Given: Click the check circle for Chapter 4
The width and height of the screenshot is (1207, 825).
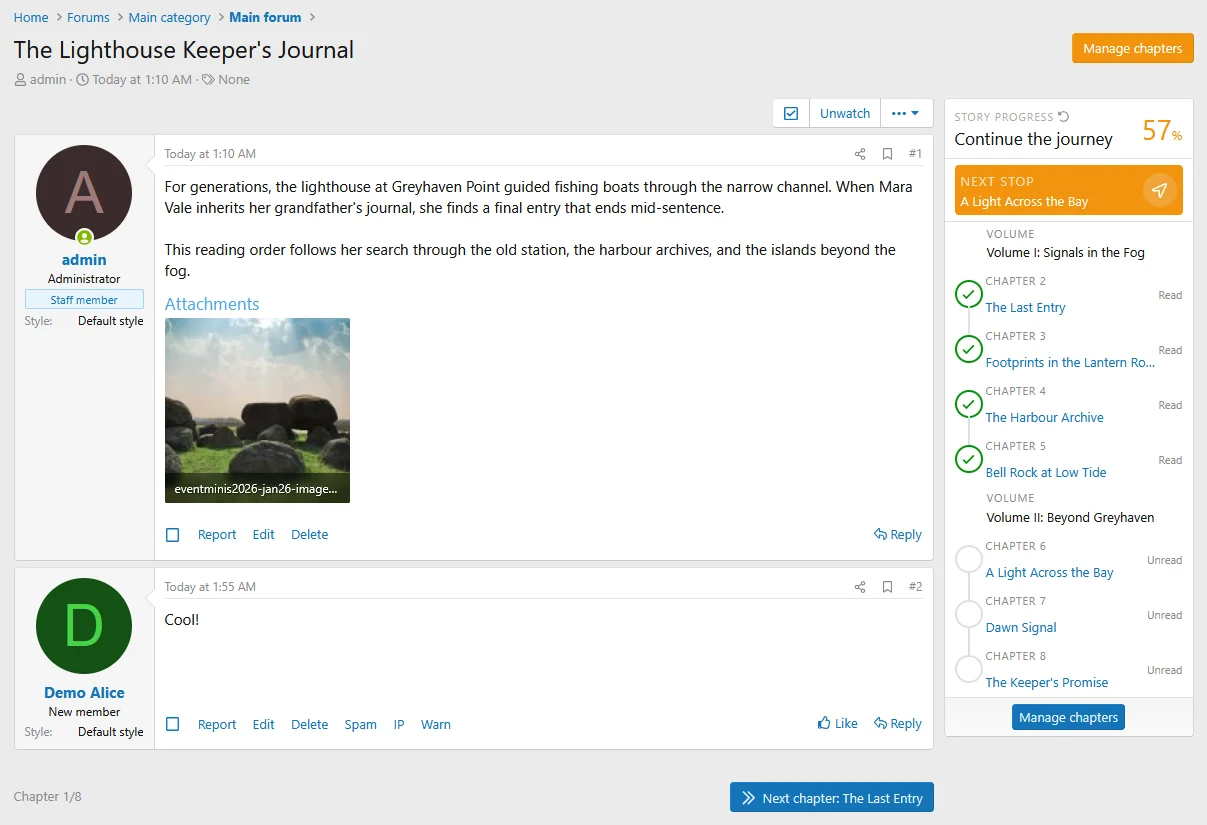Looking at the screenshot, I should coord(969,404).
